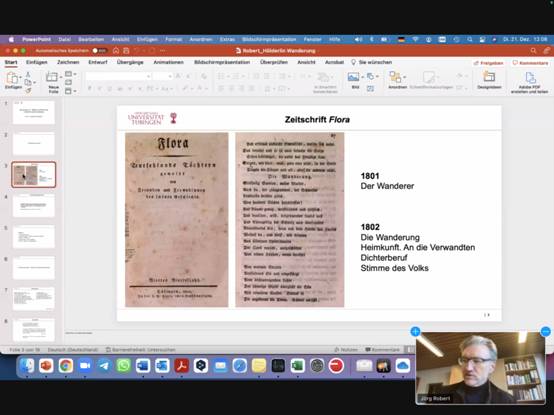The image size is (554, 415).
Task: Click the Kommentare button at the top right
Action: tap(530, 63)
